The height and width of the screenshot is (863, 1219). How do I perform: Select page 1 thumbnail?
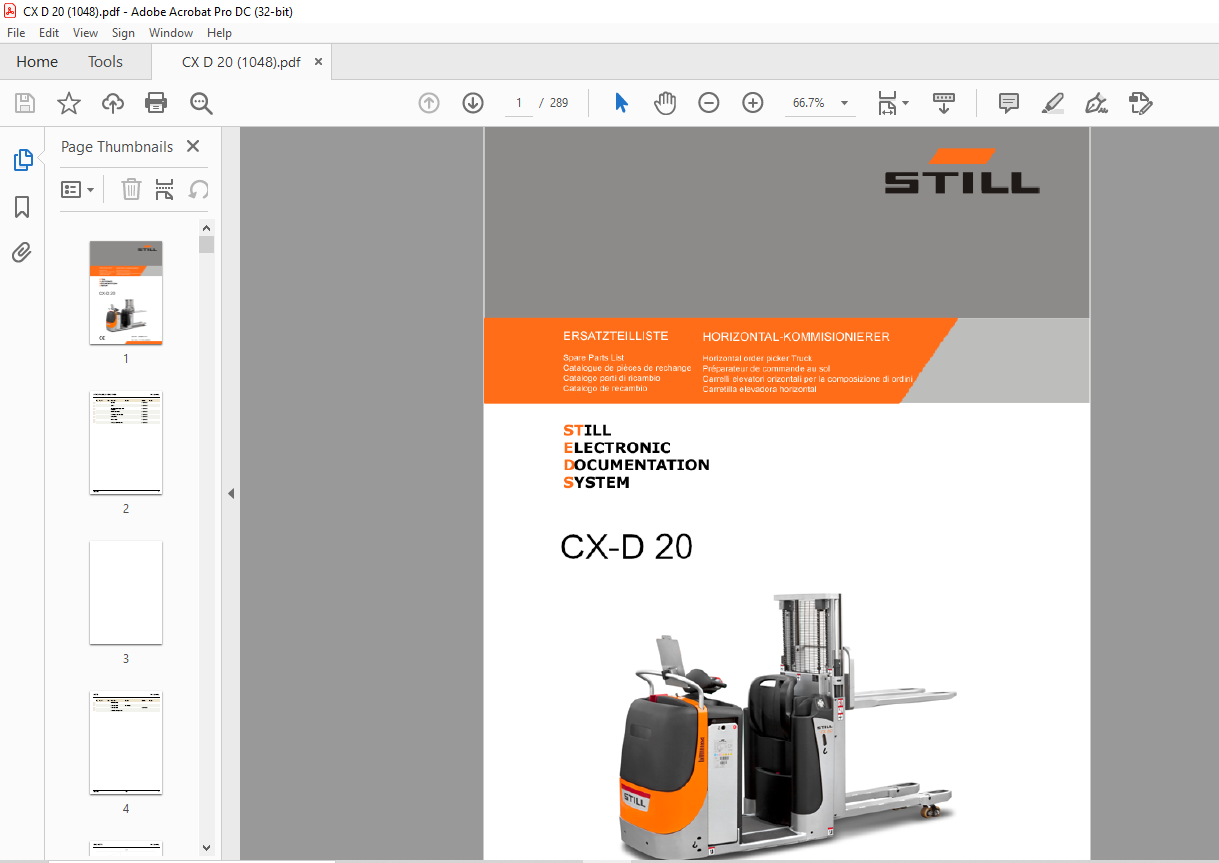[x=126, y=292]
